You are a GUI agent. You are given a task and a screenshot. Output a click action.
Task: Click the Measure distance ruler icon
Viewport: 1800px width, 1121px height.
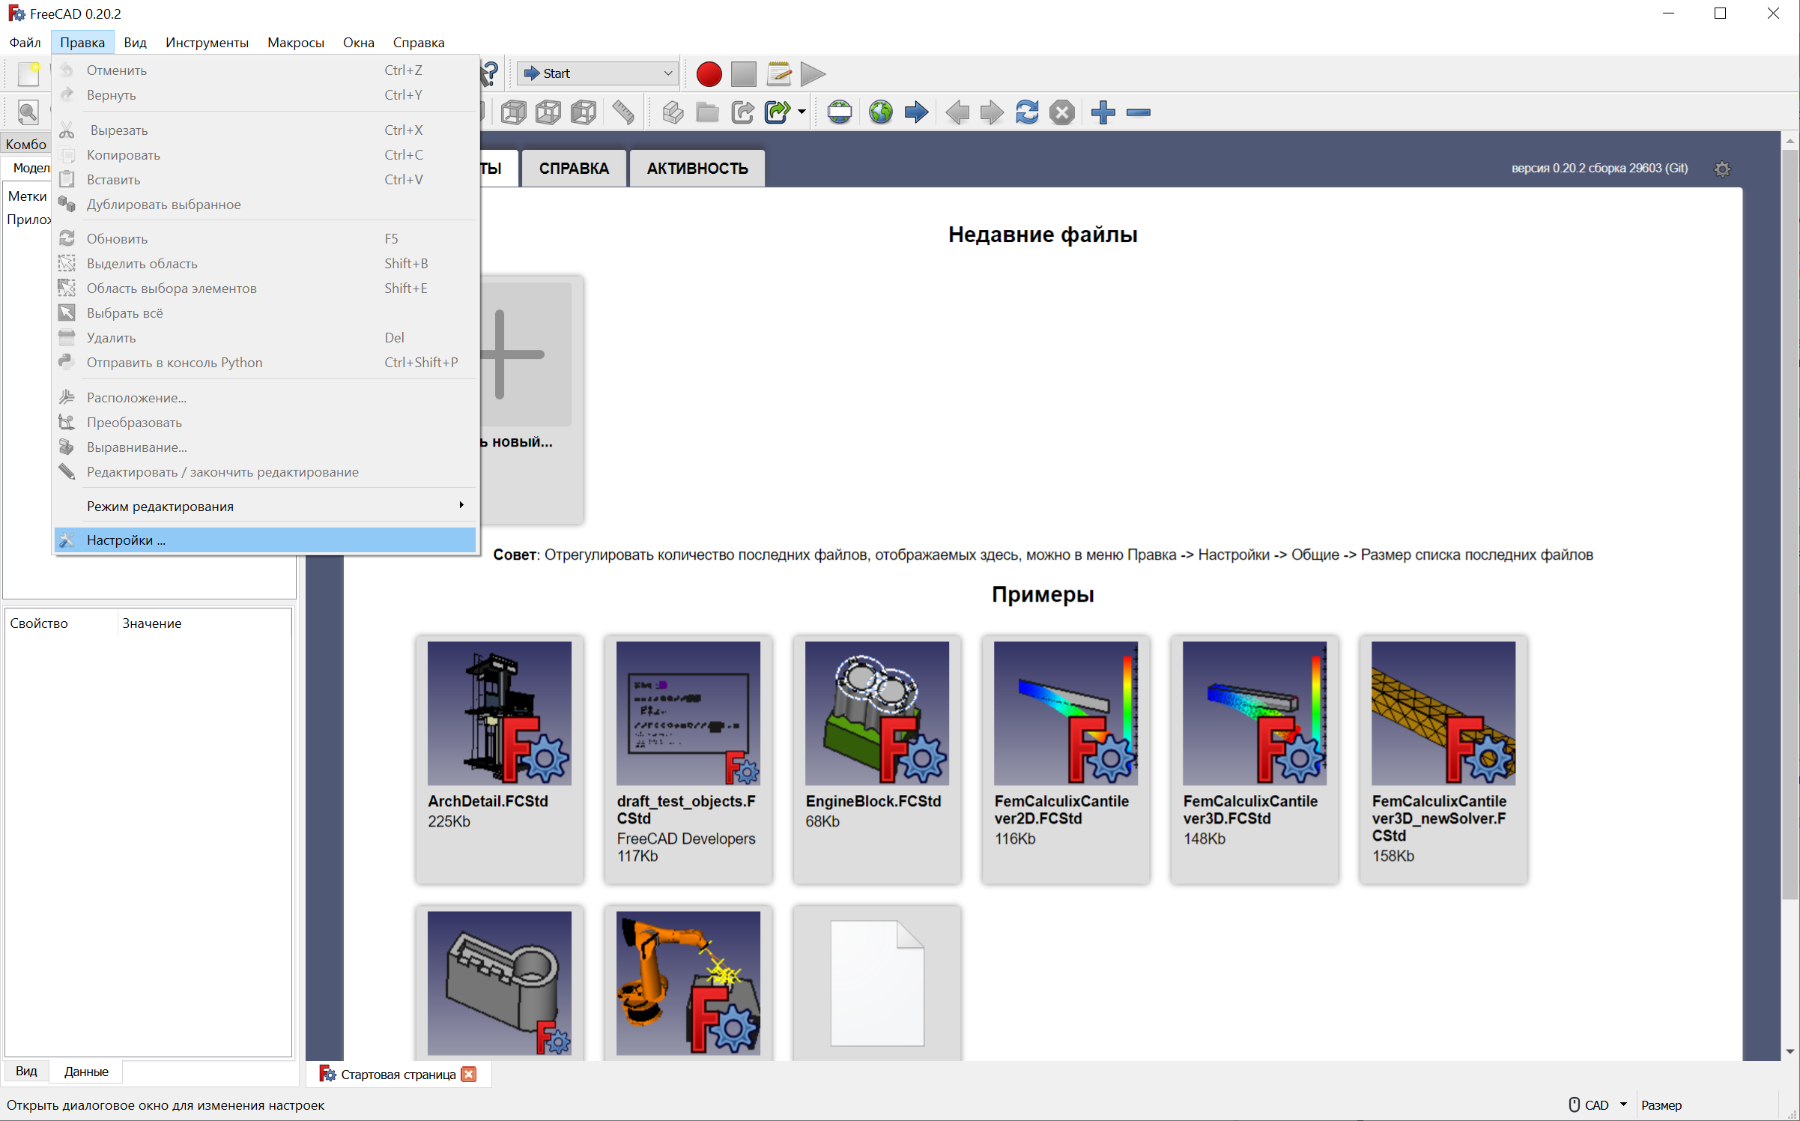pyautogui.click(x=623, y=112)
